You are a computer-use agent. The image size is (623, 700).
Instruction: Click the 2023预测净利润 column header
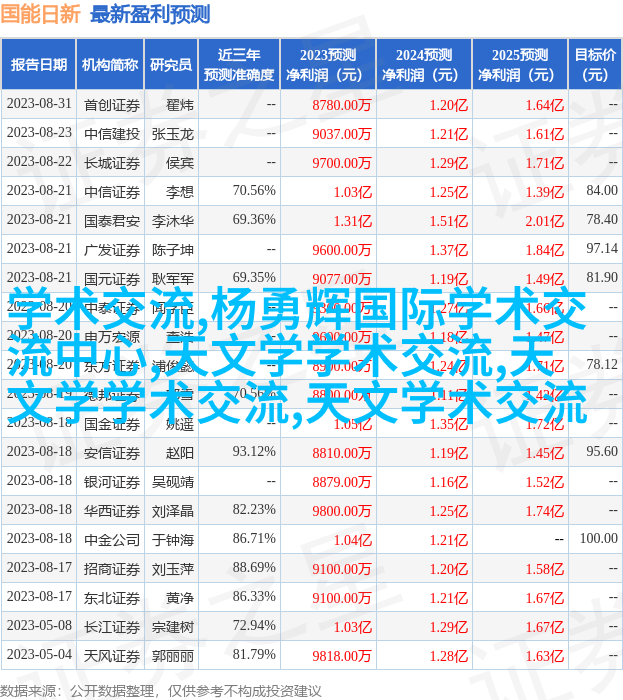(x=327, y=65)
